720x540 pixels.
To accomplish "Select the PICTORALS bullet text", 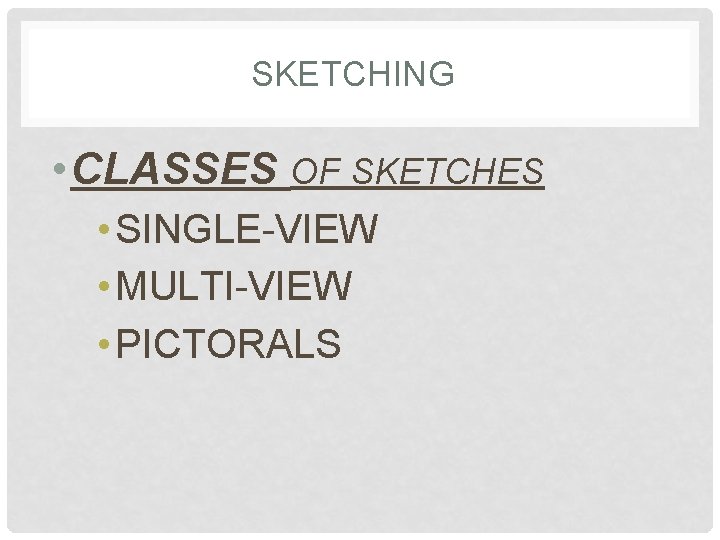I will (228, 343).
